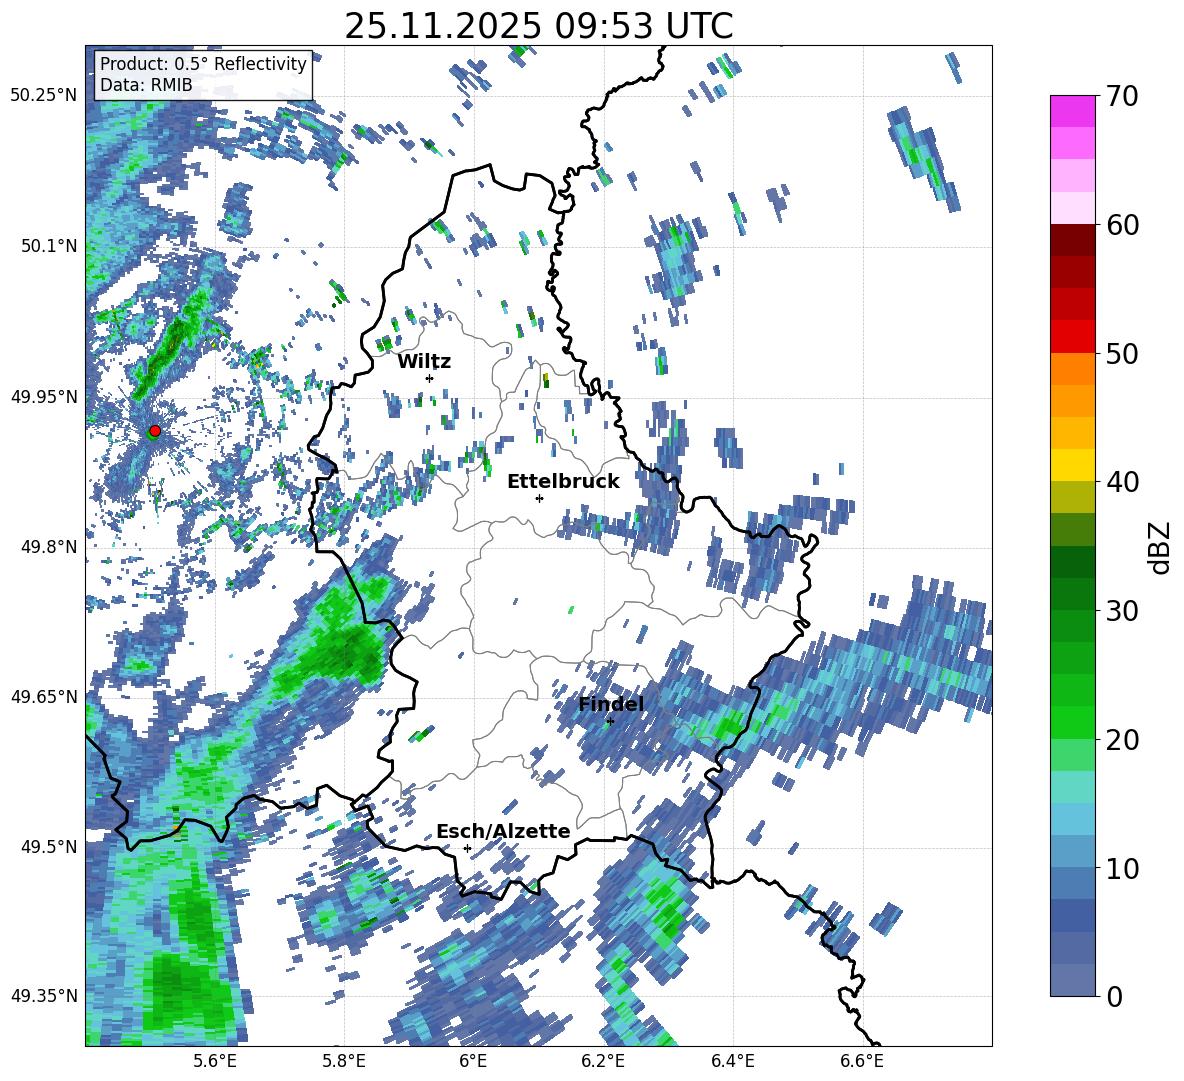This screenshot has height=1081, width=1184.
Task: Click the Ettelbruck city label
Action: pyautogui.click(x=563, y=482)
